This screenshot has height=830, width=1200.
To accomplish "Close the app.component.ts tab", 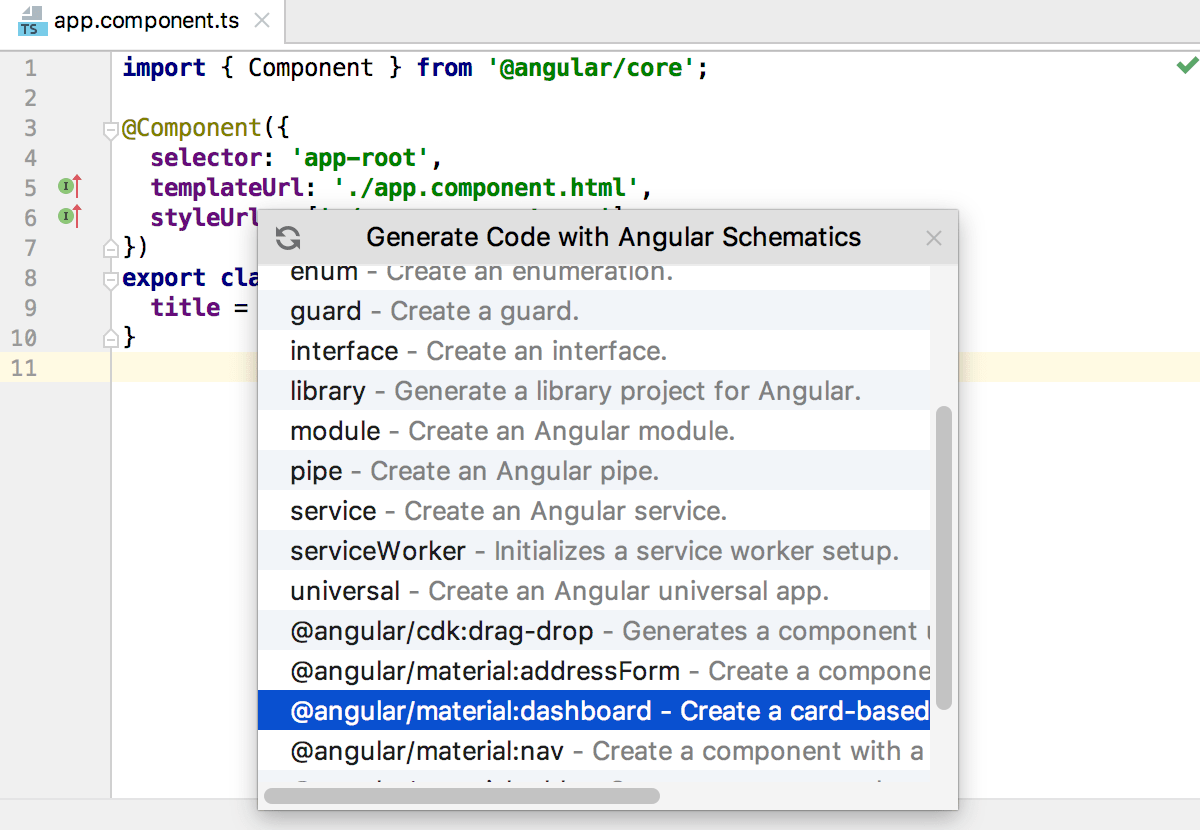I will (262, 21).
